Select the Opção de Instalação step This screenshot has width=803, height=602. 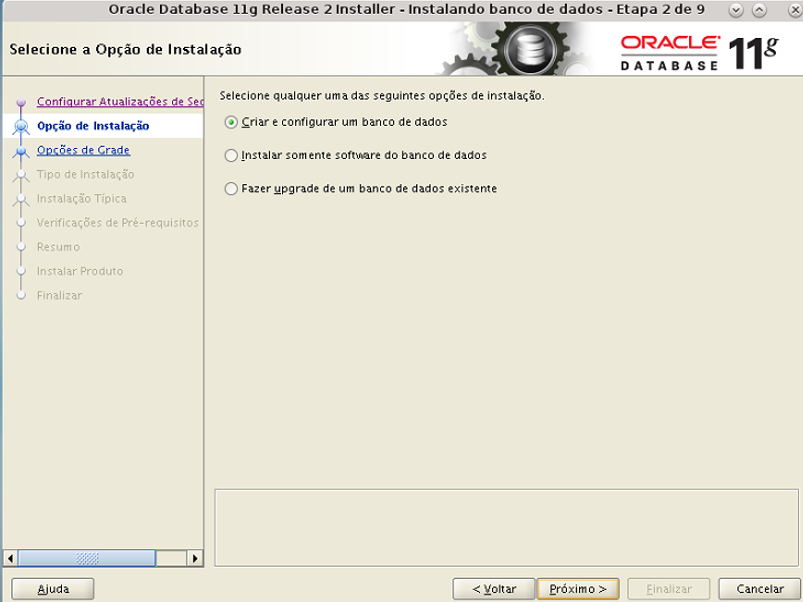pos(93,126)
